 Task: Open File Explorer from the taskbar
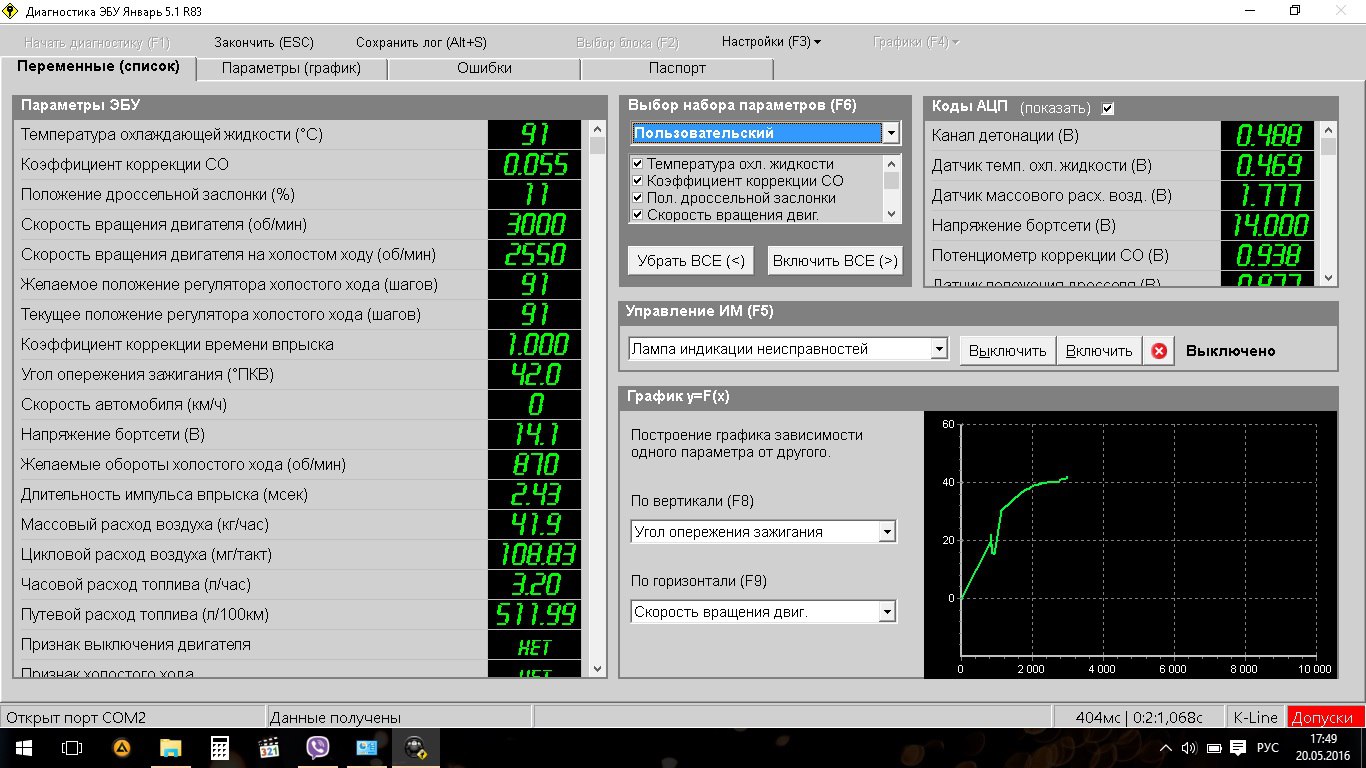pos(171,747)
